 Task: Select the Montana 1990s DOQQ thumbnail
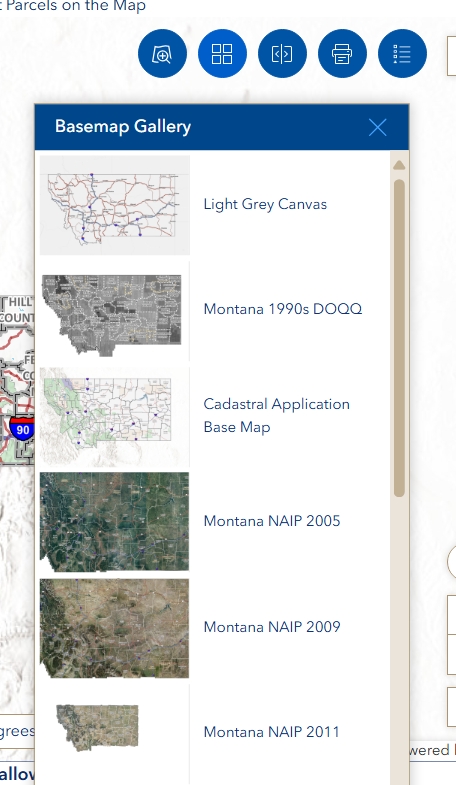115,311
